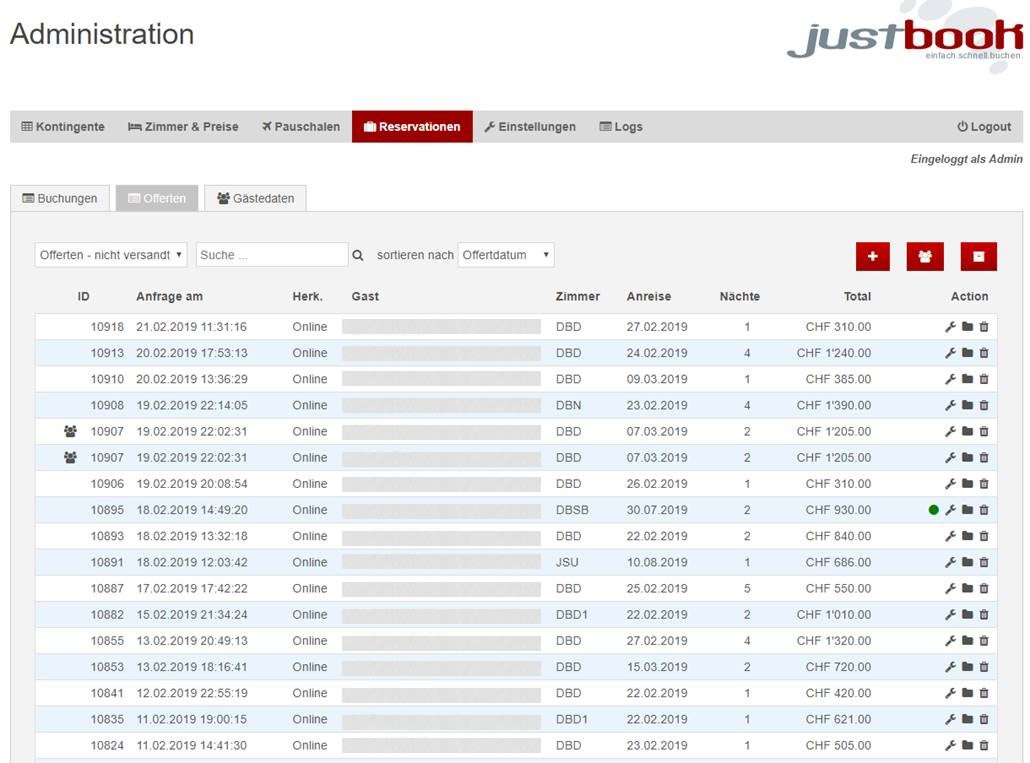Delete offer 10913 using trash icon
Viewport: 1030px width, 763px height.
coord(984,353)
